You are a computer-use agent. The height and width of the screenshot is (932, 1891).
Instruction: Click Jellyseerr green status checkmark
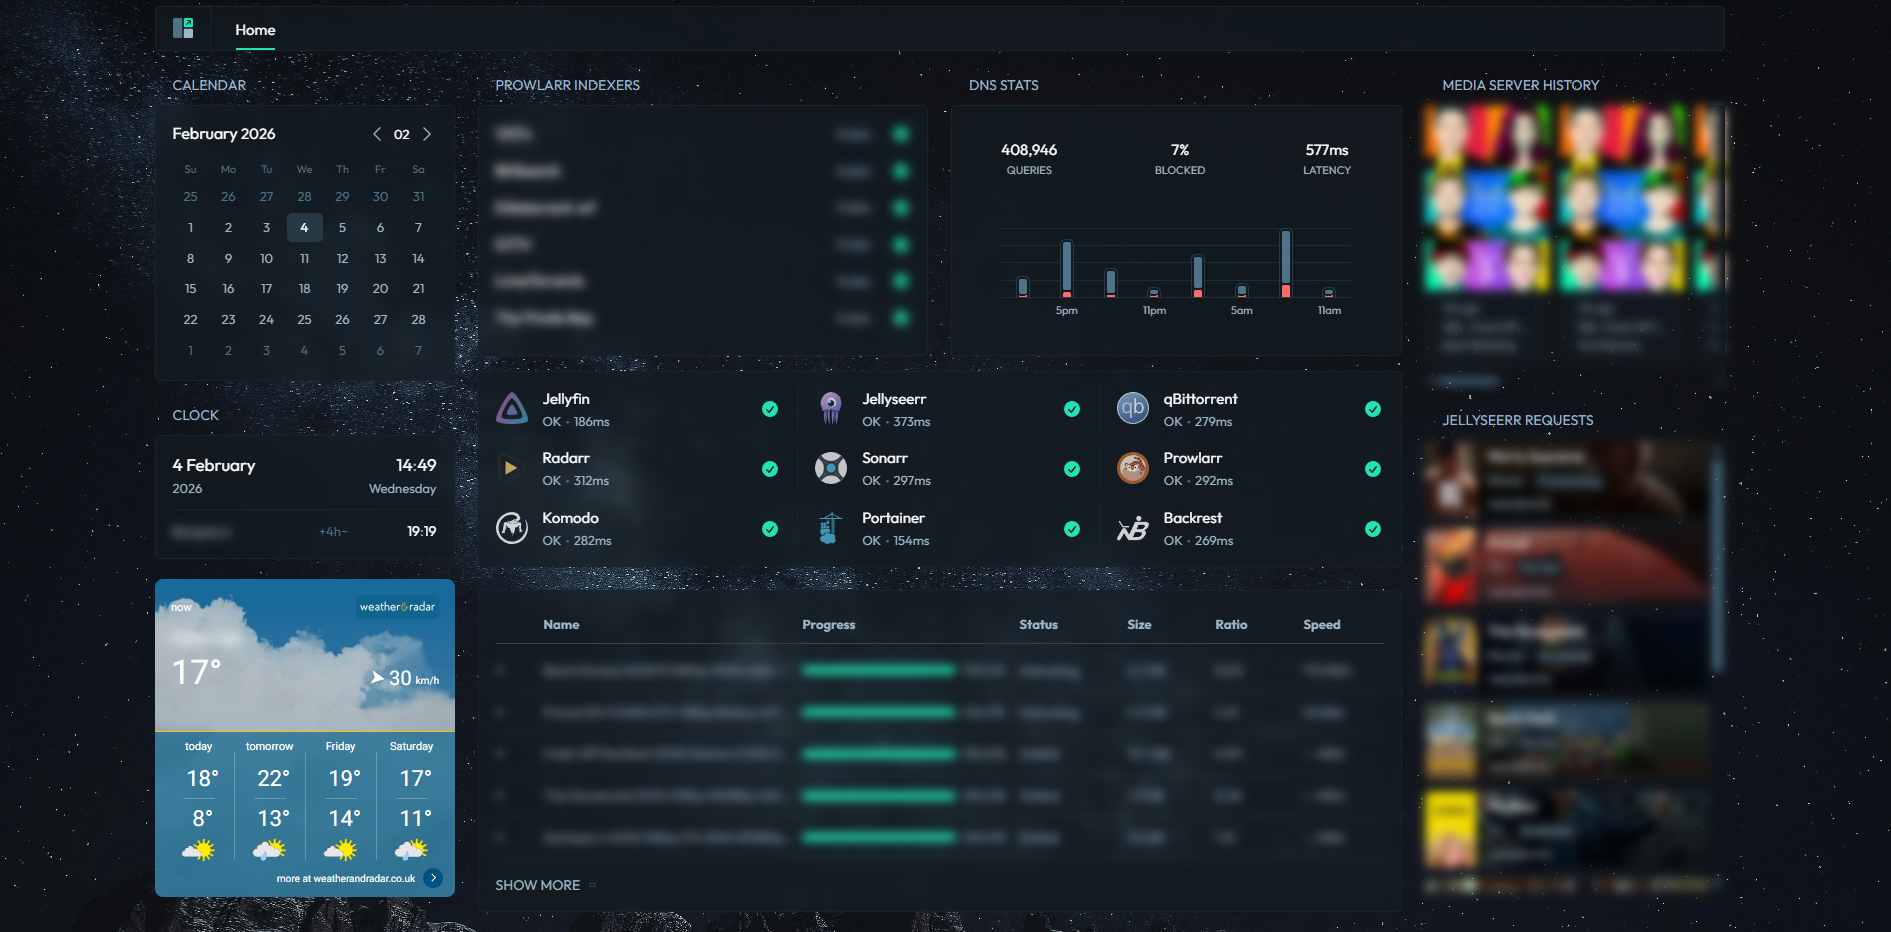click(1072, 409)
